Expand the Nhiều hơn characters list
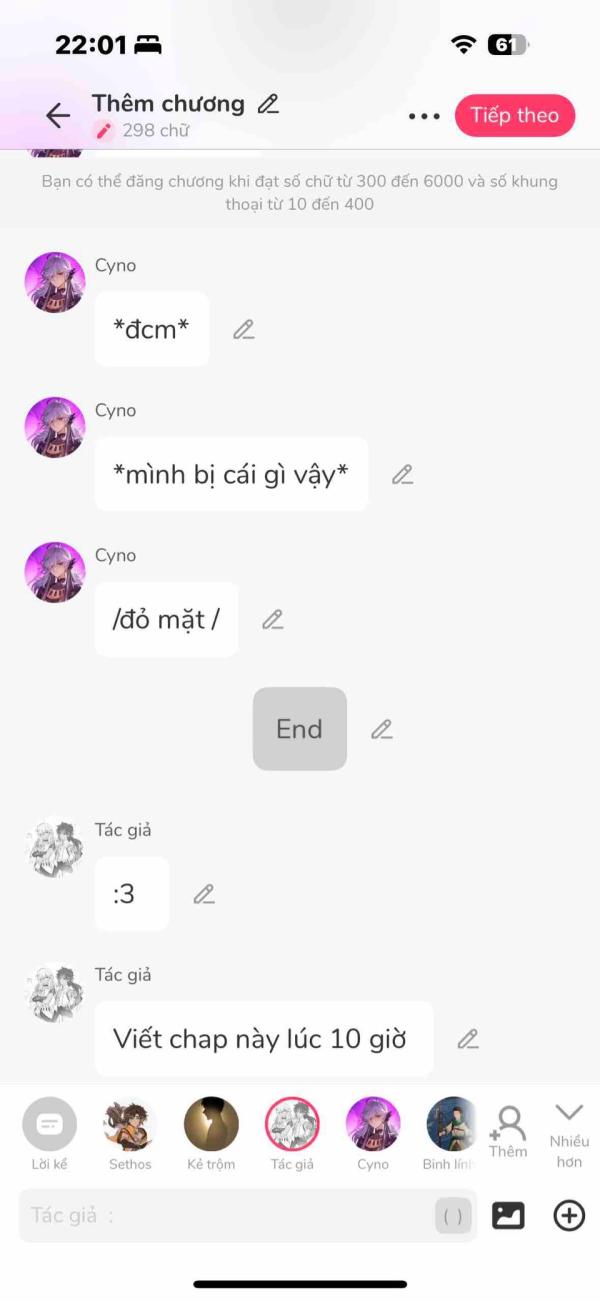Screen dimensions: 600x1301 click(569, 1135)
